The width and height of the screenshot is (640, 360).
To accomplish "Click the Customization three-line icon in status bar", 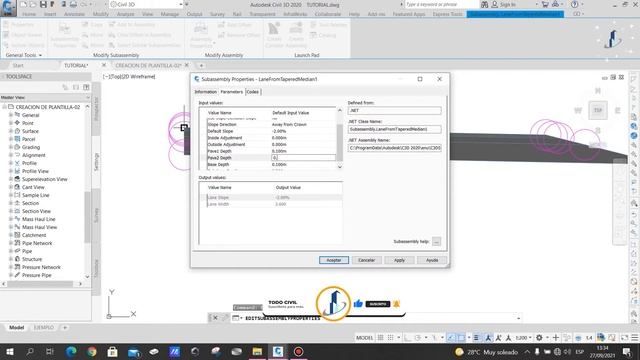I will [634, 338].
